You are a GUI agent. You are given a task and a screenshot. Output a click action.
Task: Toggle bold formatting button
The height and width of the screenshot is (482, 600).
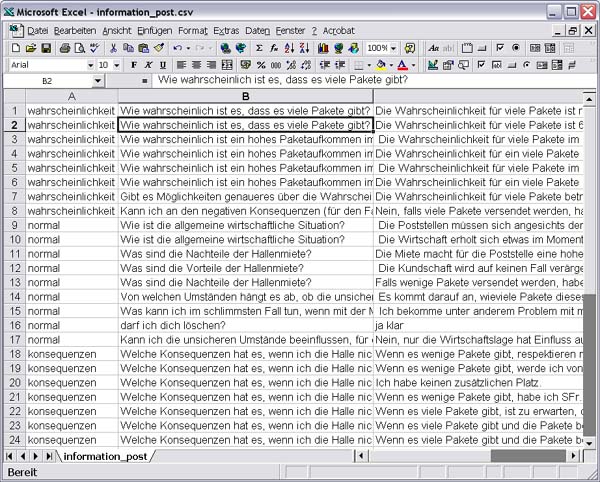134,65
